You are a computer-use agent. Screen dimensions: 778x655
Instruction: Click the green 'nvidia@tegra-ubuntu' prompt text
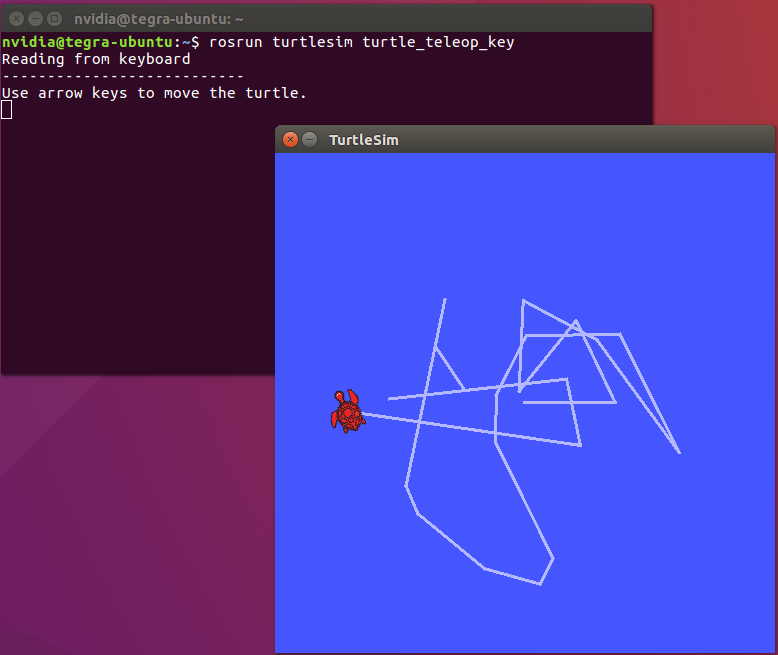(x=87, y=42)
